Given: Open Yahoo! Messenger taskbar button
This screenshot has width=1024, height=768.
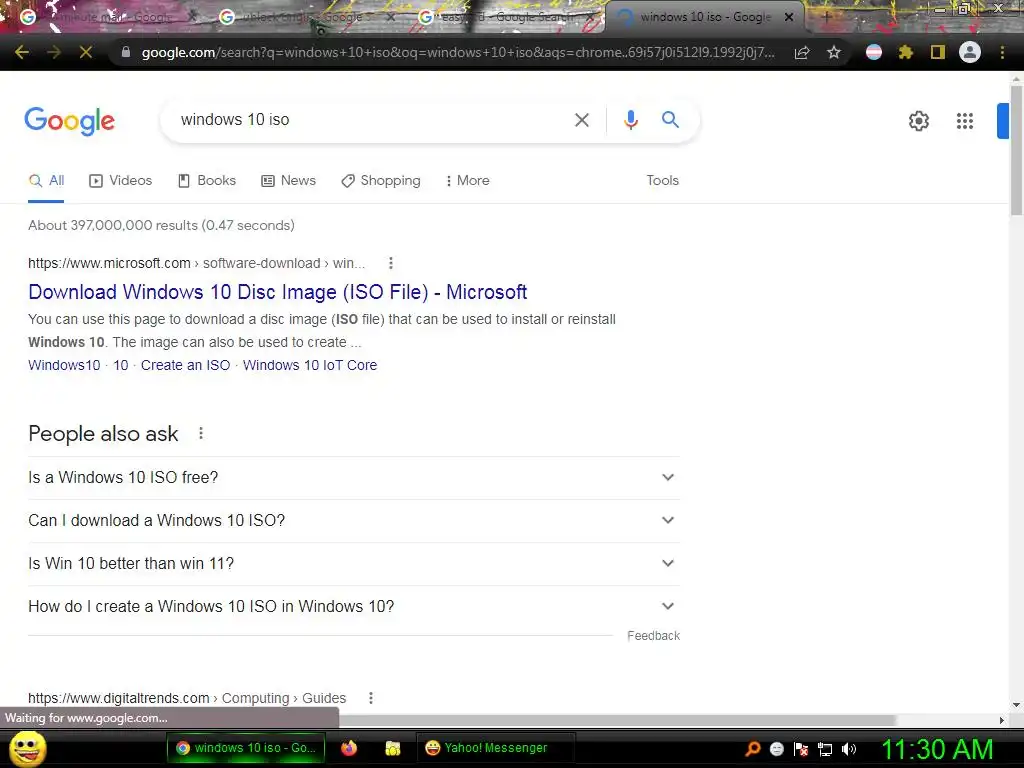Looking at the screenshot, I should [495, 748].
